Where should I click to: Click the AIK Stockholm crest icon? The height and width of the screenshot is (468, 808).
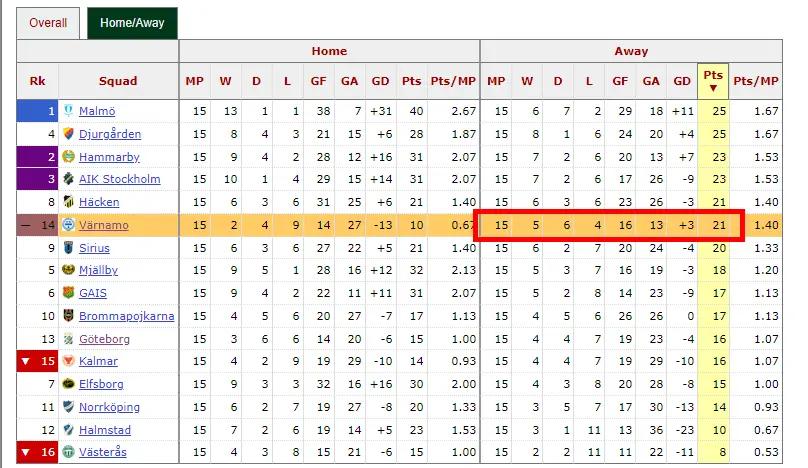[68, 179]
